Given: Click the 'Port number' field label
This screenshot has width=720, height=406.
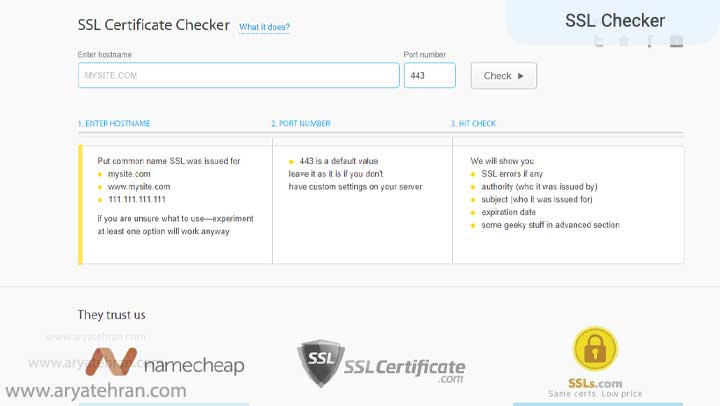Looking at the screenshot, I should tap(425, 55).
